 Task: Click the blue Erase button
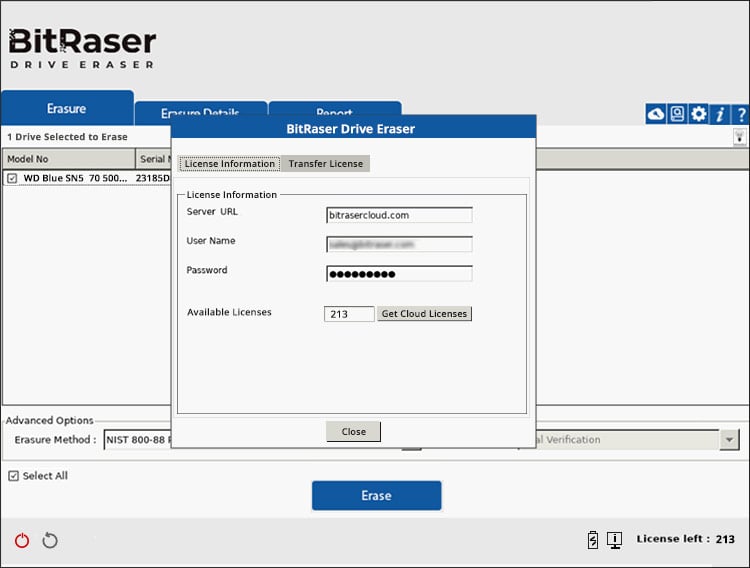pyautogui.click(x=376, y=495)
